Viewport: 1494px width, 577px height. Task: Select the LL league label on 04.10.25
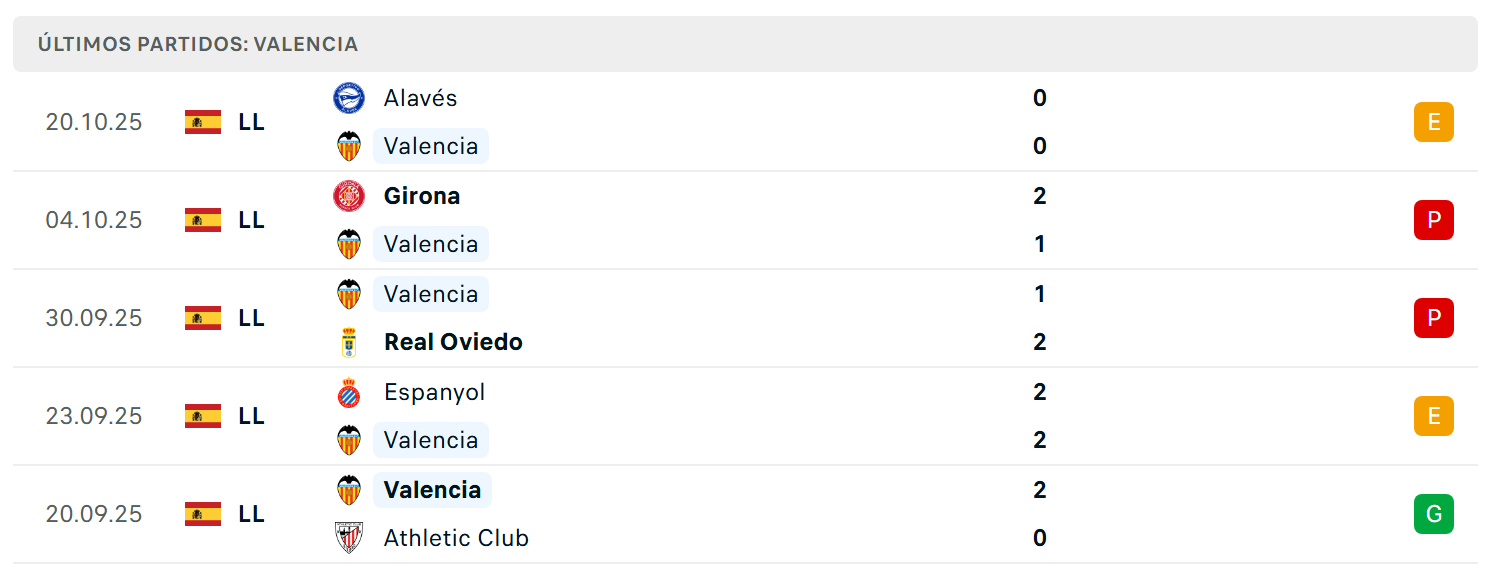tap(252, 220)
